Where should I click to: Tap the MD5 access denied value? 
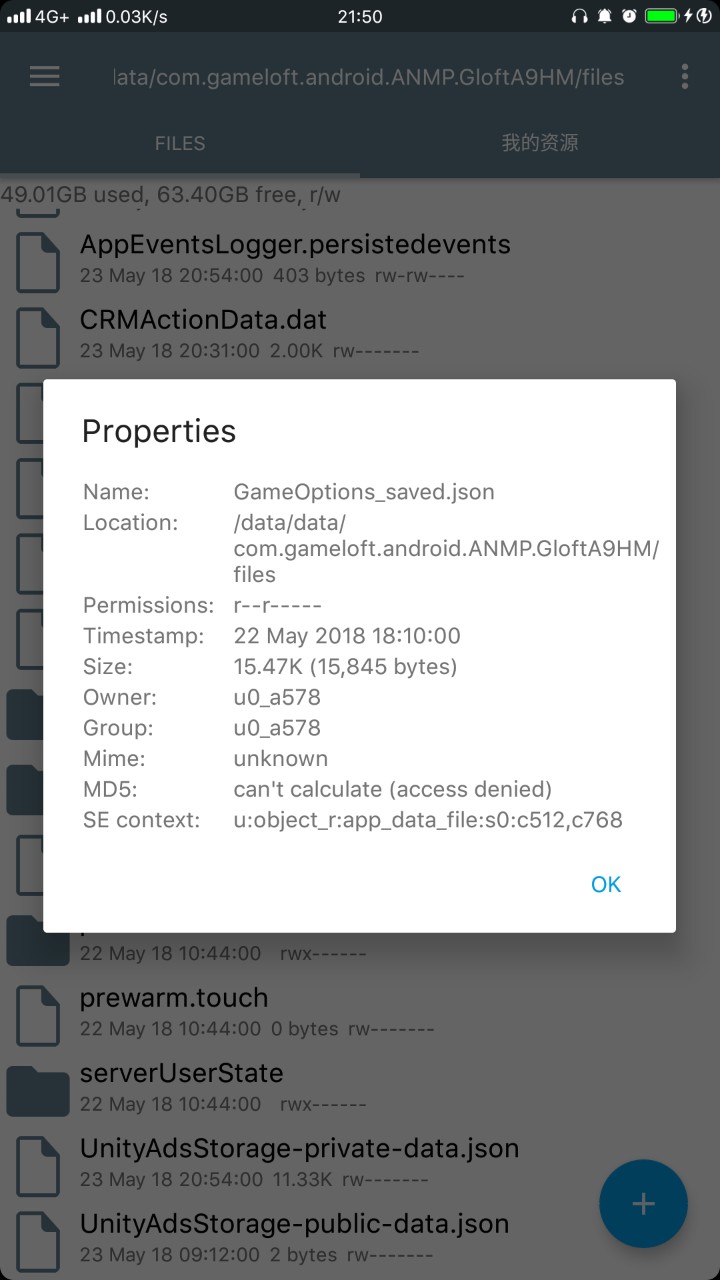pos(392,789)
